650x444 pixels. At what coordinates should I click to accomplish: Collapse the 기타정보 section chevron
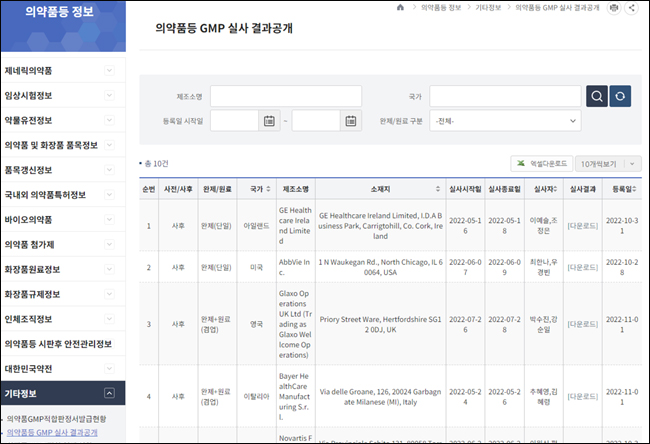click(x=109, y=393)
